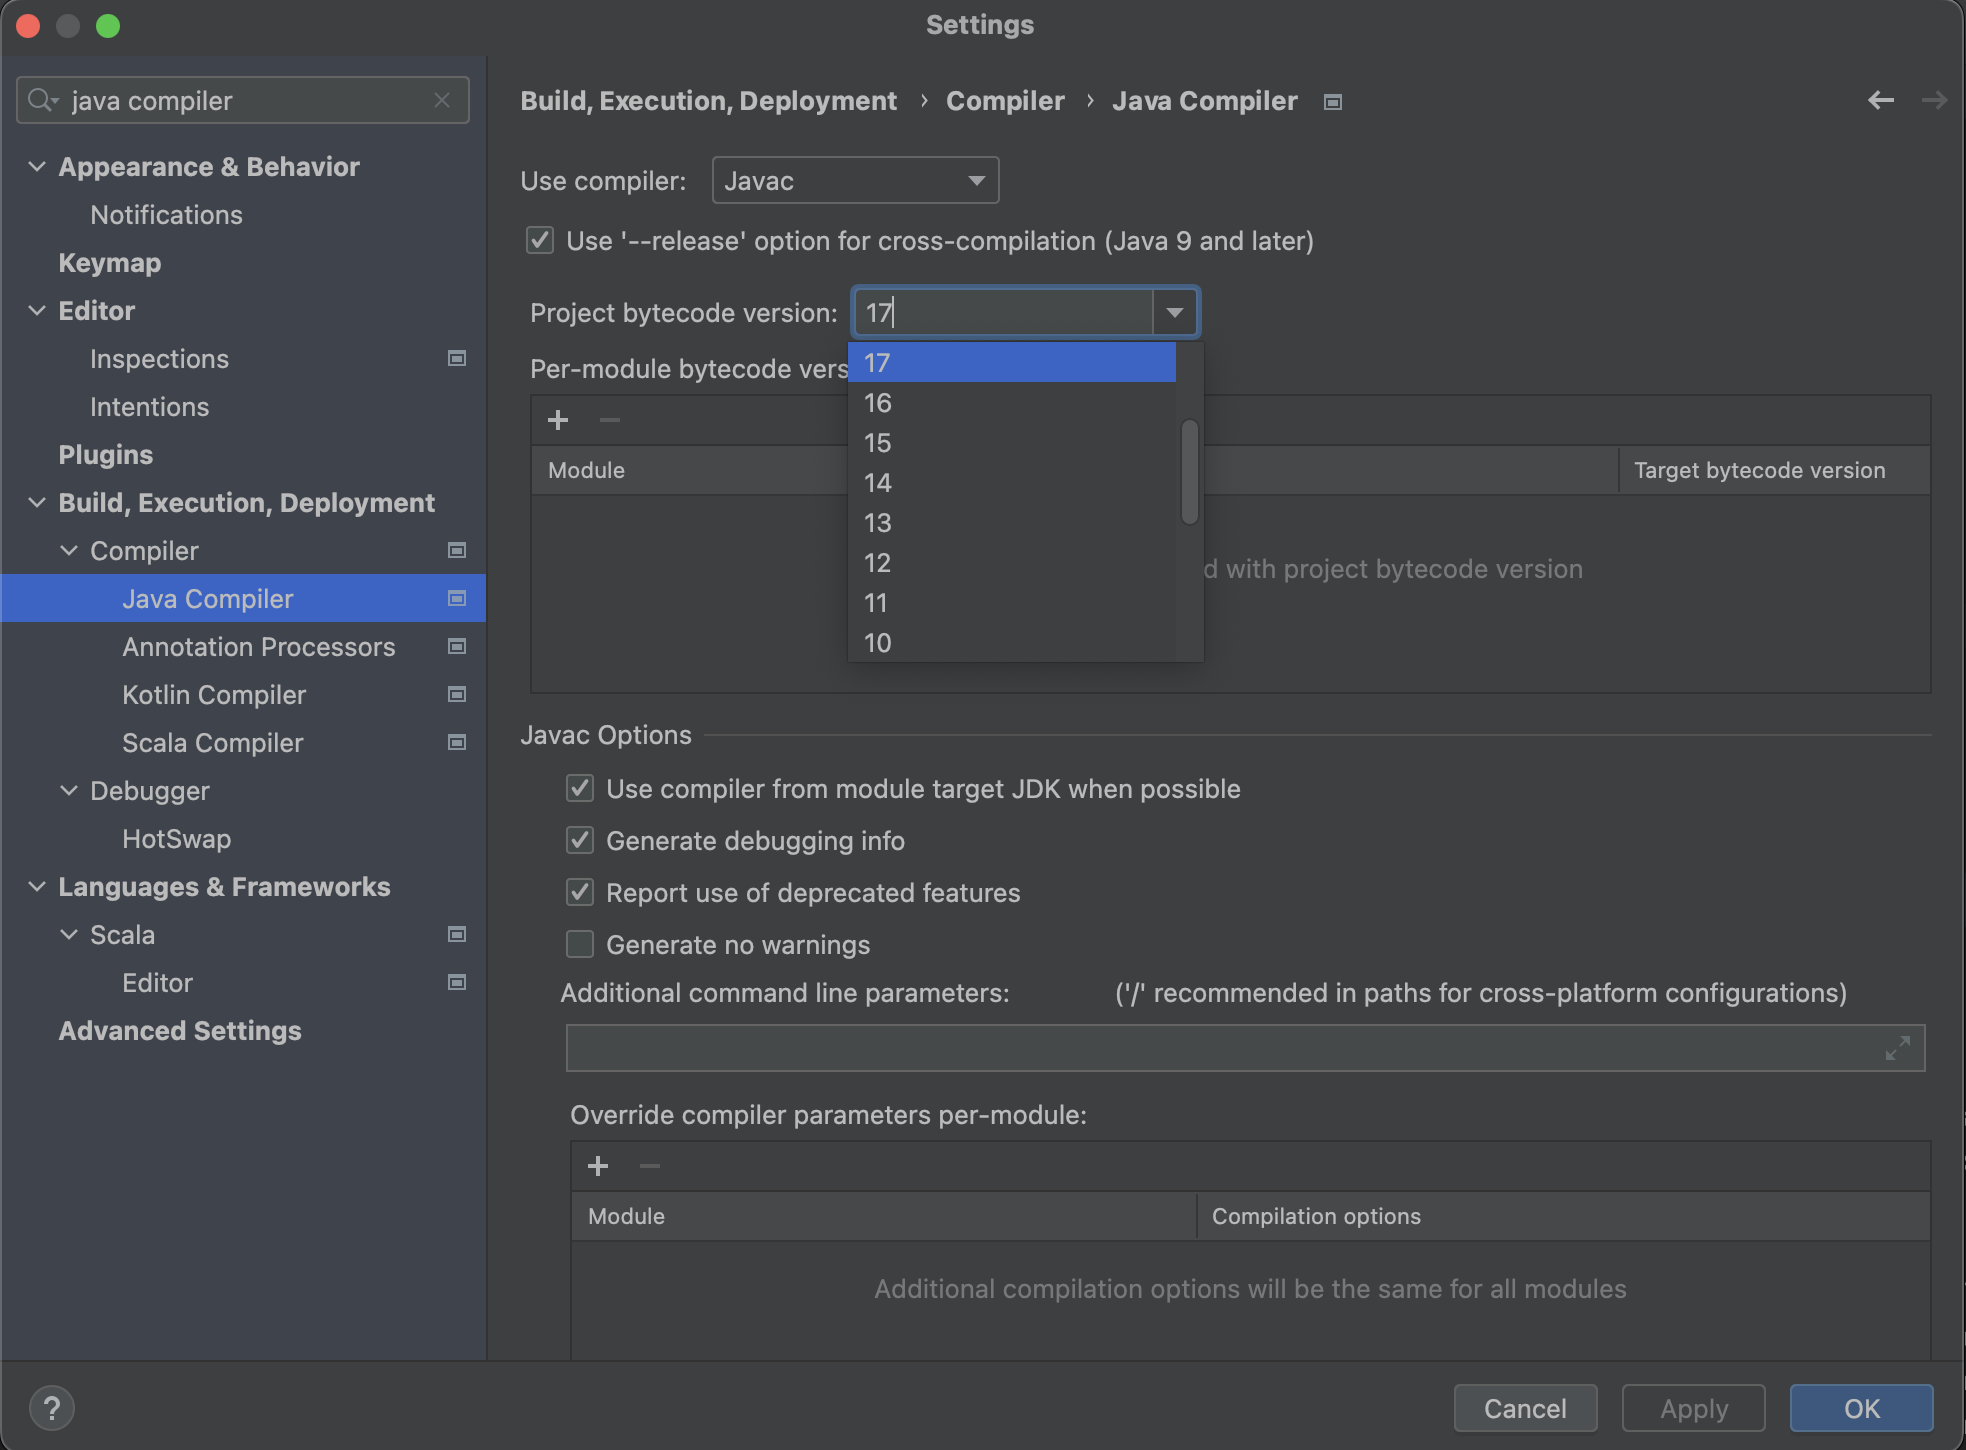Collapse the Appearance & Behavior tree node

click(37, 167)
